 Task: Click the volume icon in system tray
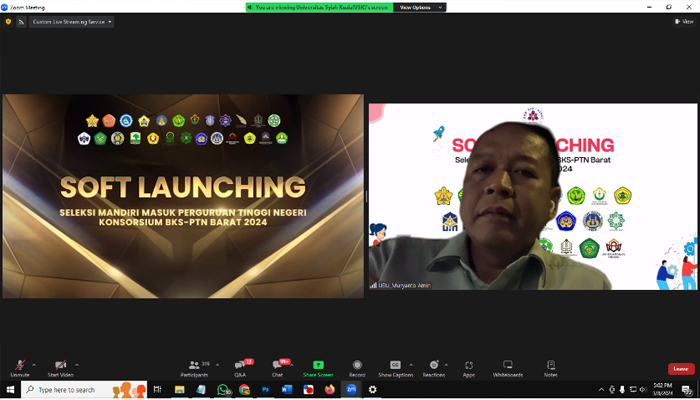coord(643,390)
